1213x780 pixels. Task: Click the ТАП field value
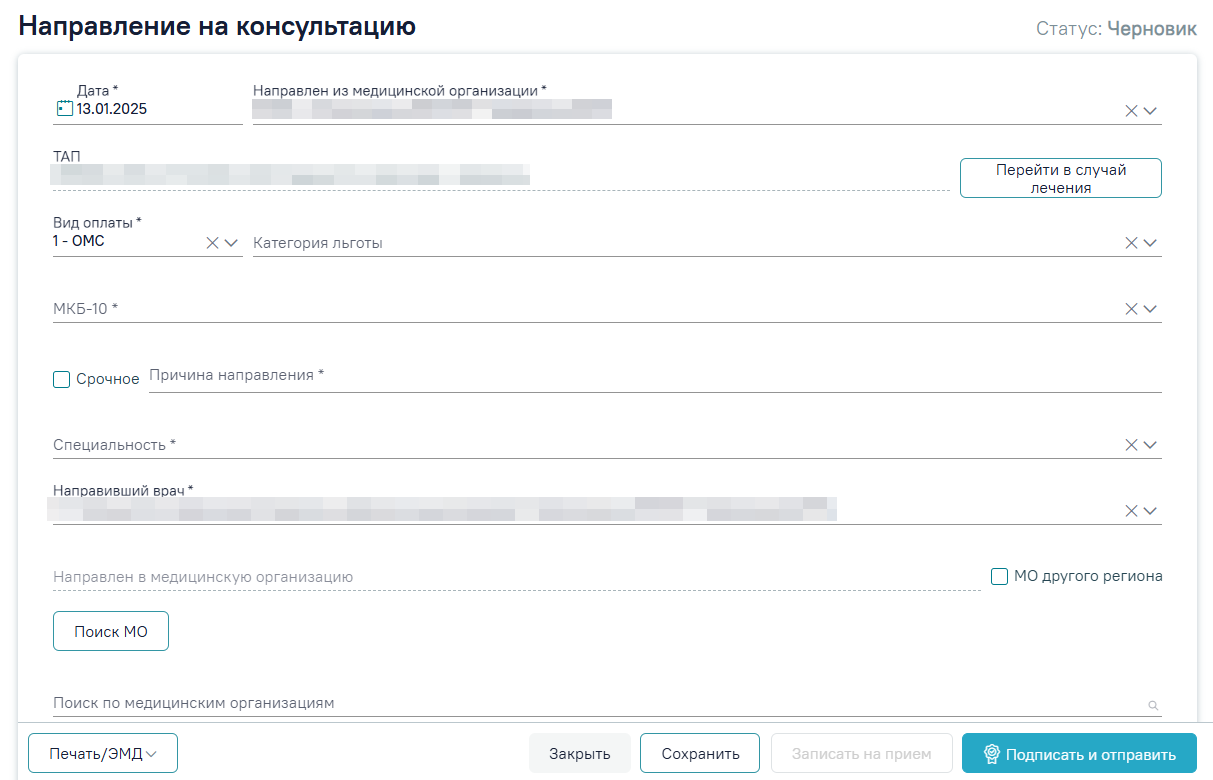point(291,175)
